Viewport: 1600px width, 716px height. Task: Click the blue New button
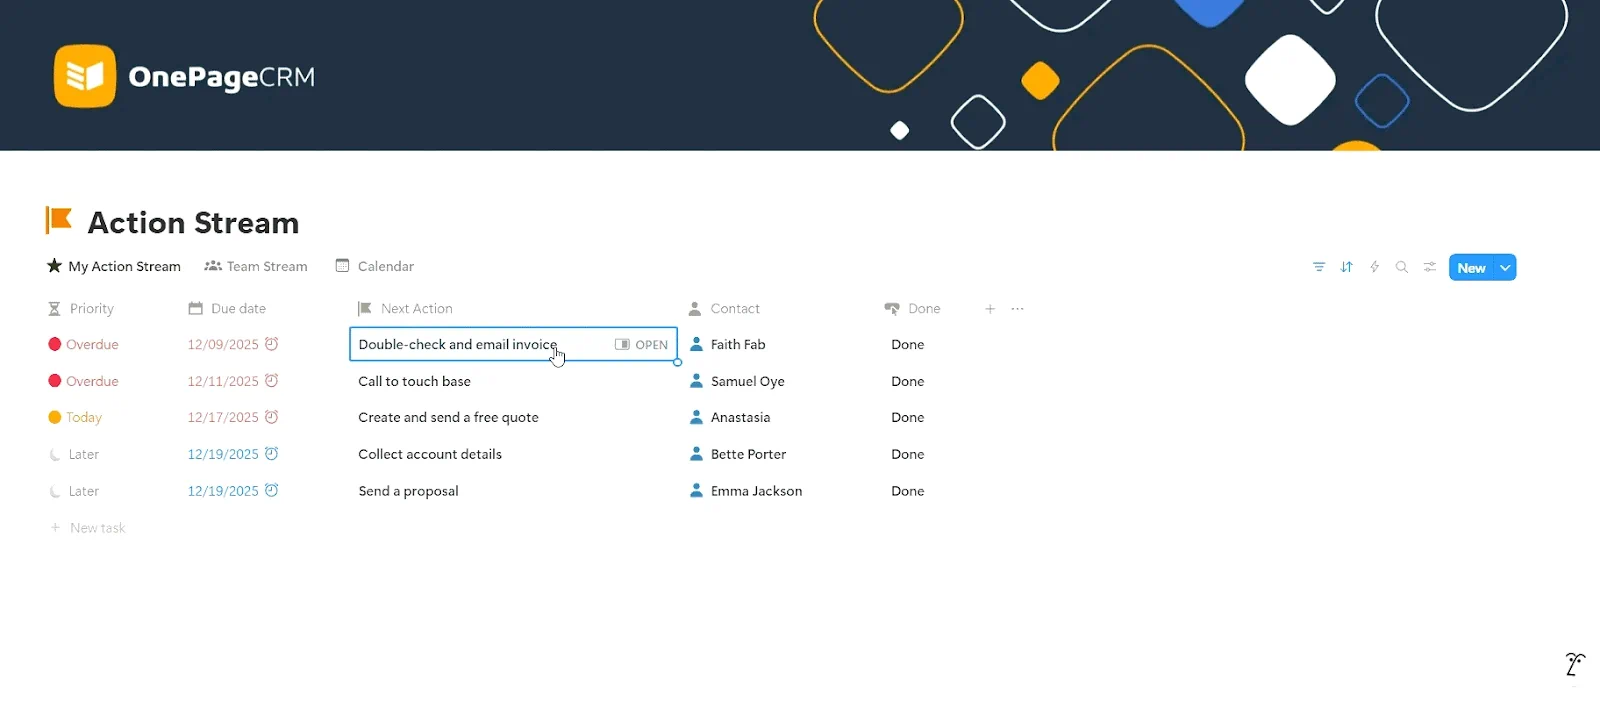pos(1471,268)
